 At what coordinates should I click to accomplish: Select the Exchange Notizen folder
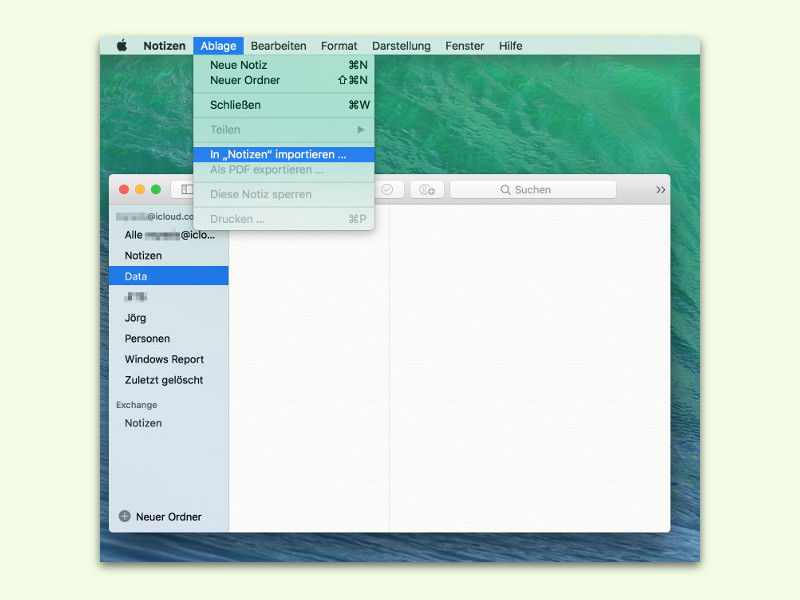coord(169,423)
